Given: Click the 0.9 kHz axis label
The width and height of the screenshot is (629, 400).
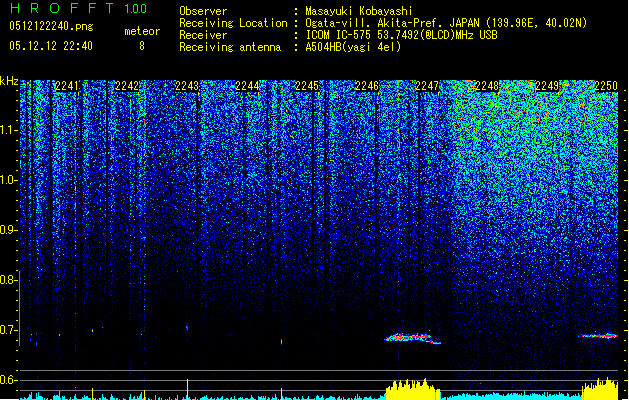Looking at the screenshot, I should coord(9,230).
